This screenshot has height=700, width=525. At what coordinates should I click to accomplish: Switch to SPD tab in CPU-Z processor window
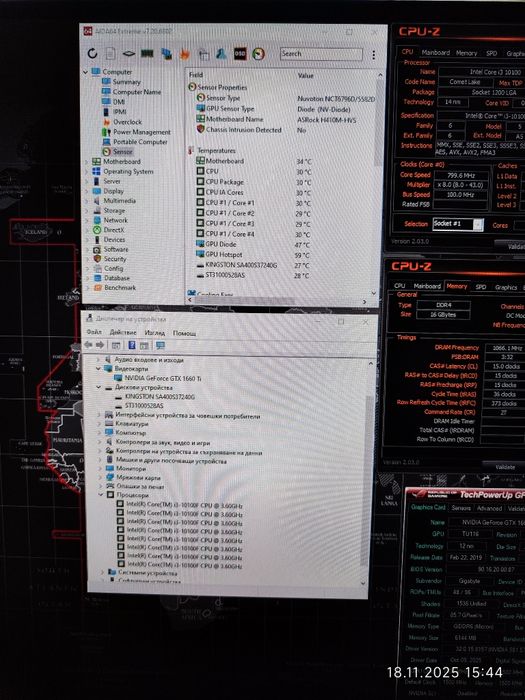coord(492,53)
